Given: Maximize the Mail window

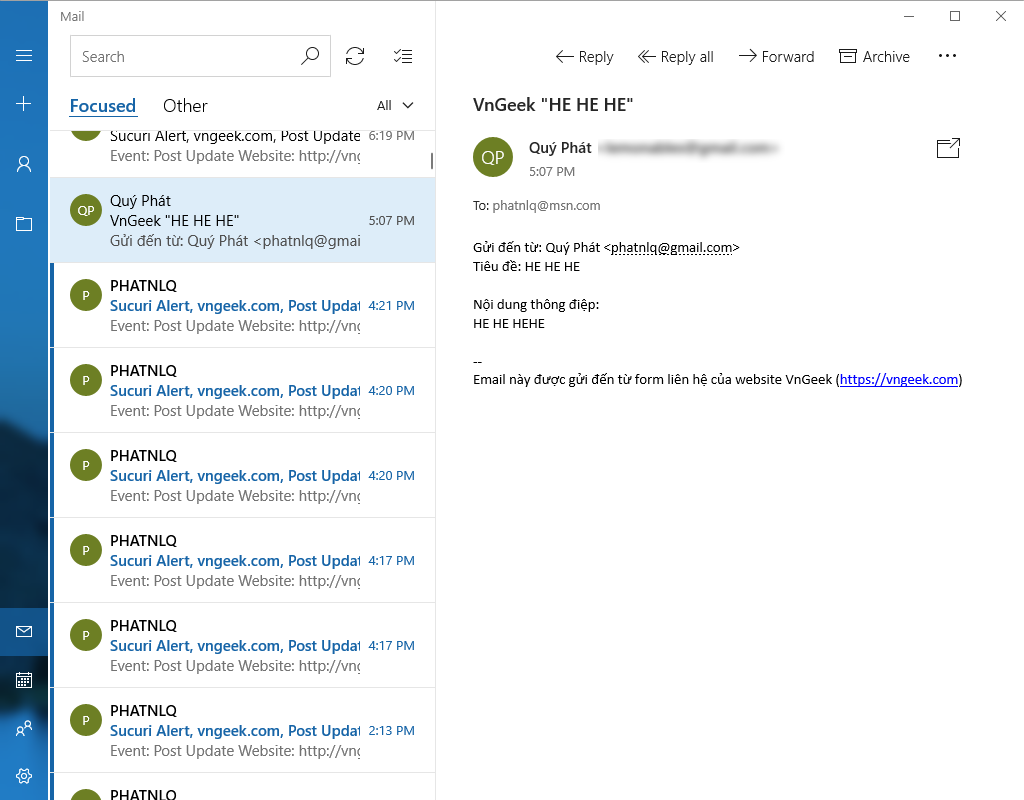Looking at the screenshot, I should 955,16.
